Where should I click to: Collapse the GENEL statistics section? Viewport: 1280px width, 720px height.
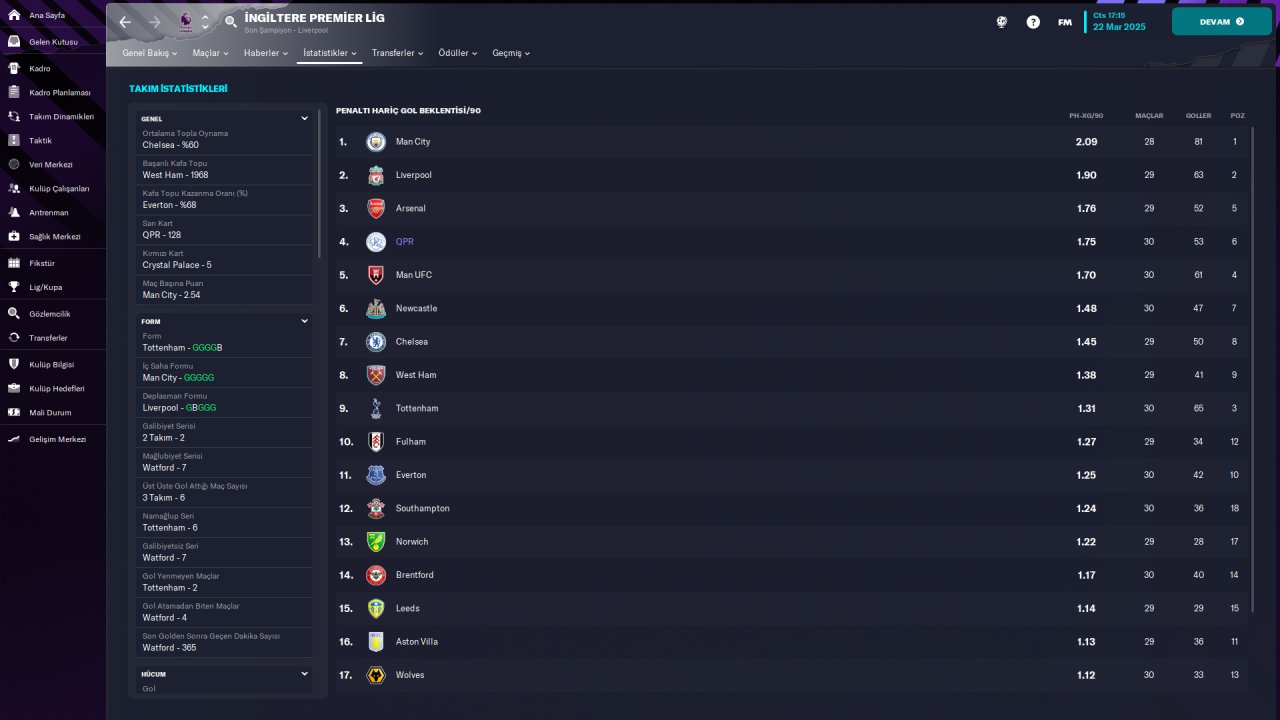pos(305,118)
